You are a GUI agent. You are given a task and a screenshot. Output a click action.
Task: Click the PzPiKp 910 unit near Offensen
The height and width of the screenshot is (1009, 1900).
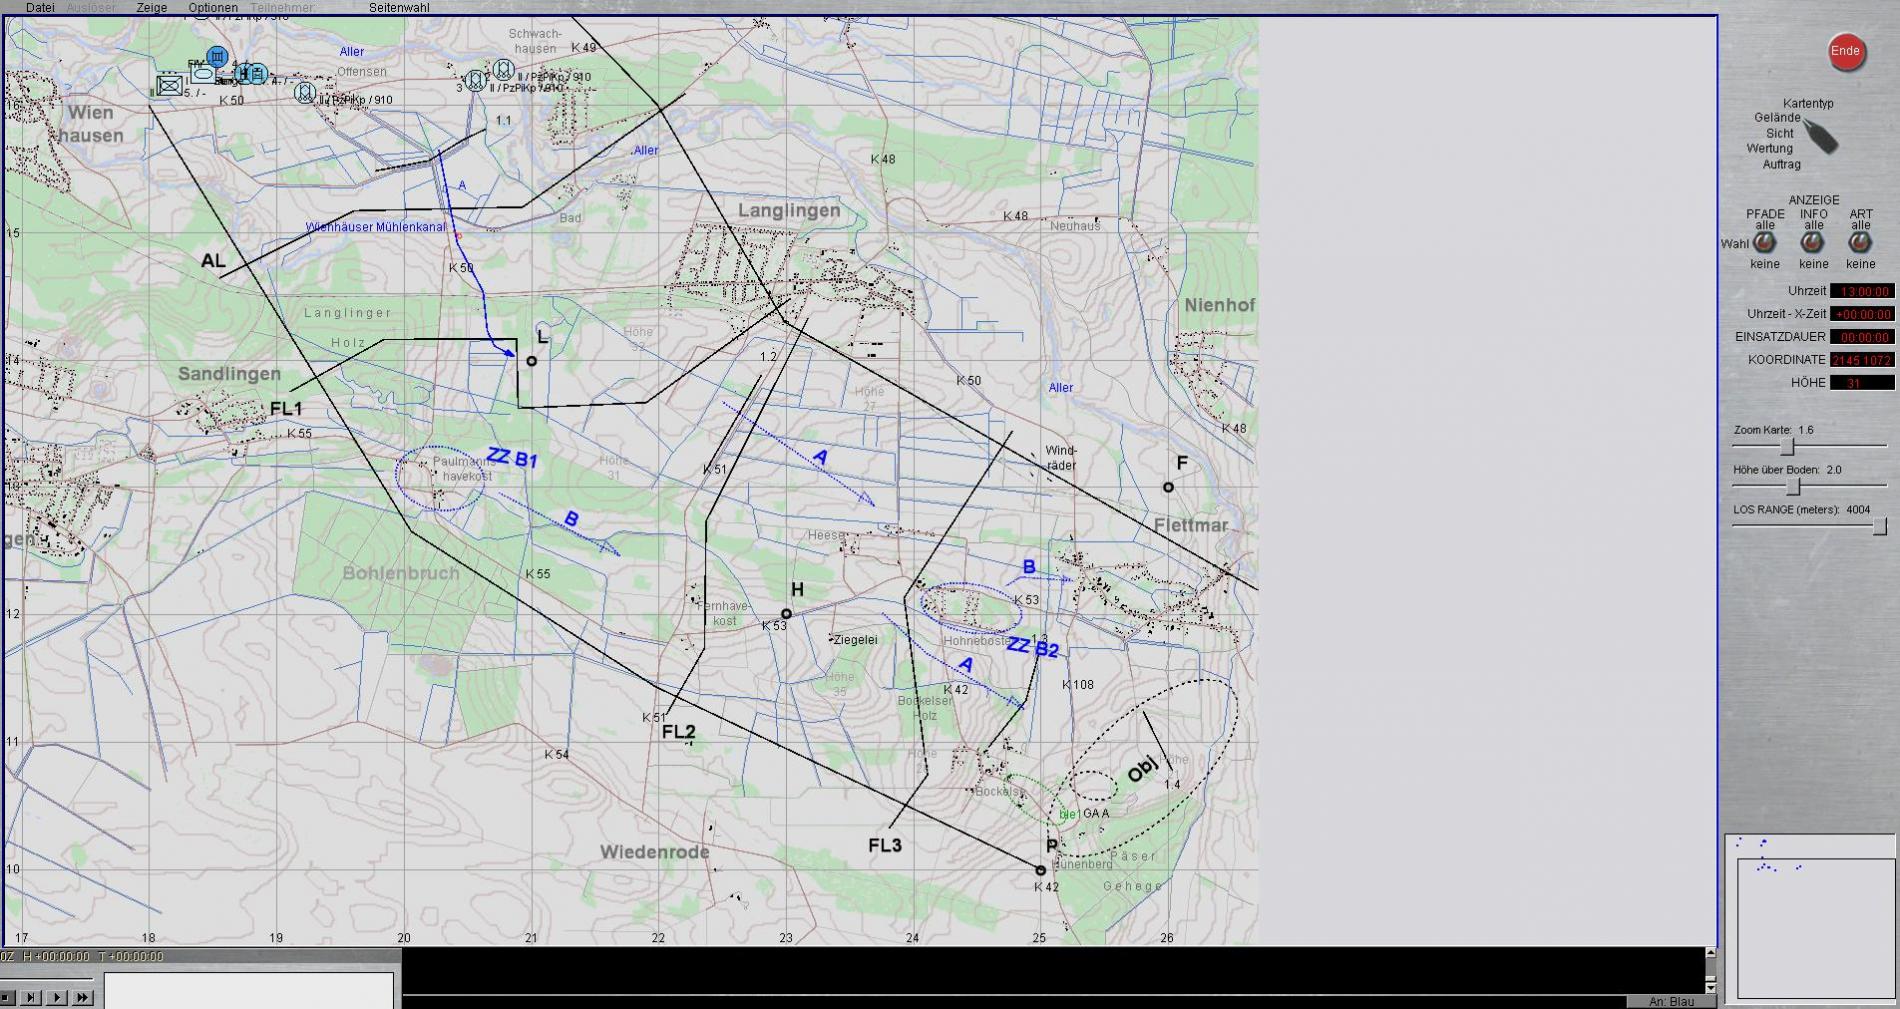point(305,93)
